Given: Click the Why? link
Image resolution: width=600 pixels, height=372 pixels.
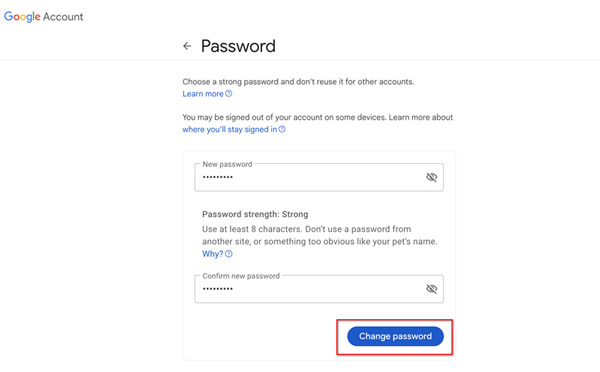Looking at the screenshot, I should pyautogui.click(x=212, y=254).
